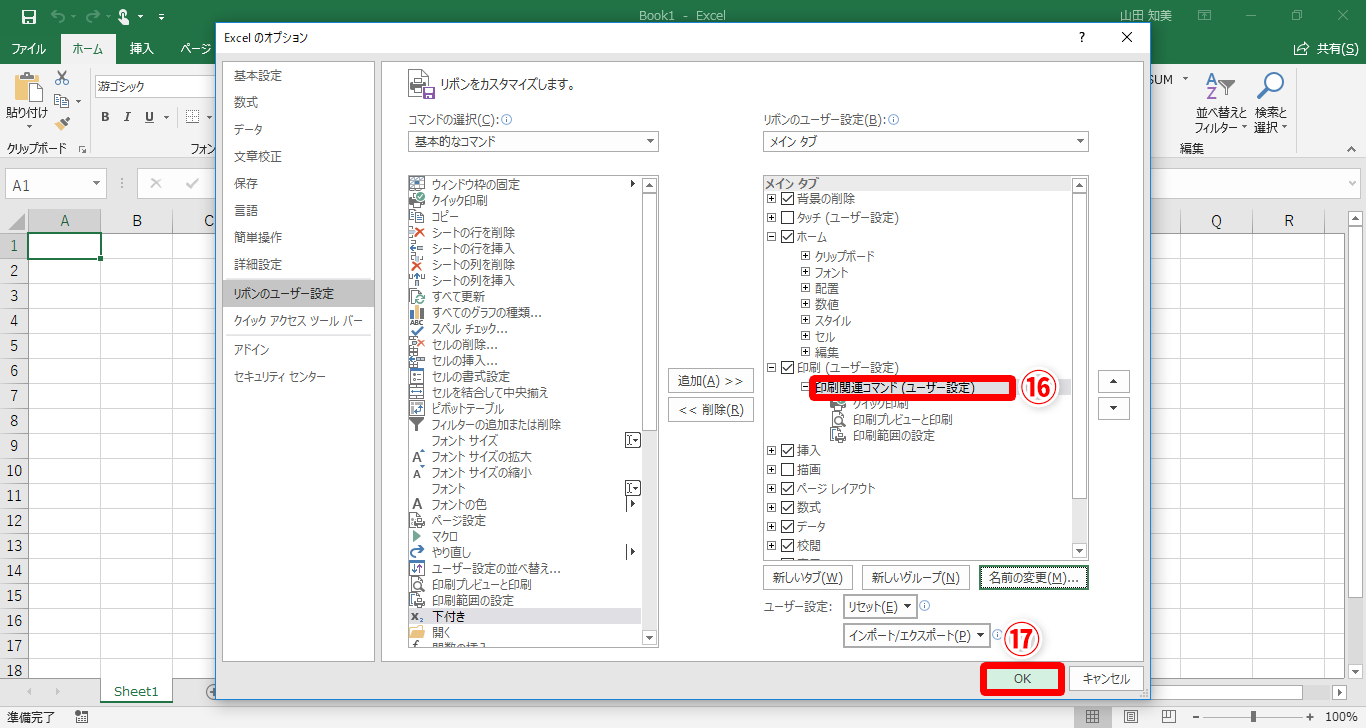1366x728 pixels.
Task: Open the インポート/エクスポート dropdown
Action: pos(917,635)
